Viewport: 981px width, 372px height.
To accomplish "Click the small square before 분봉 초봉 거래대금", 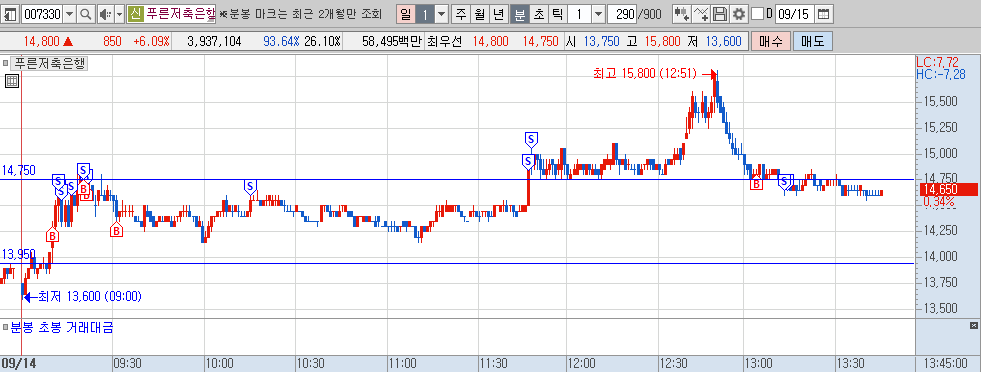I will 5,326.
